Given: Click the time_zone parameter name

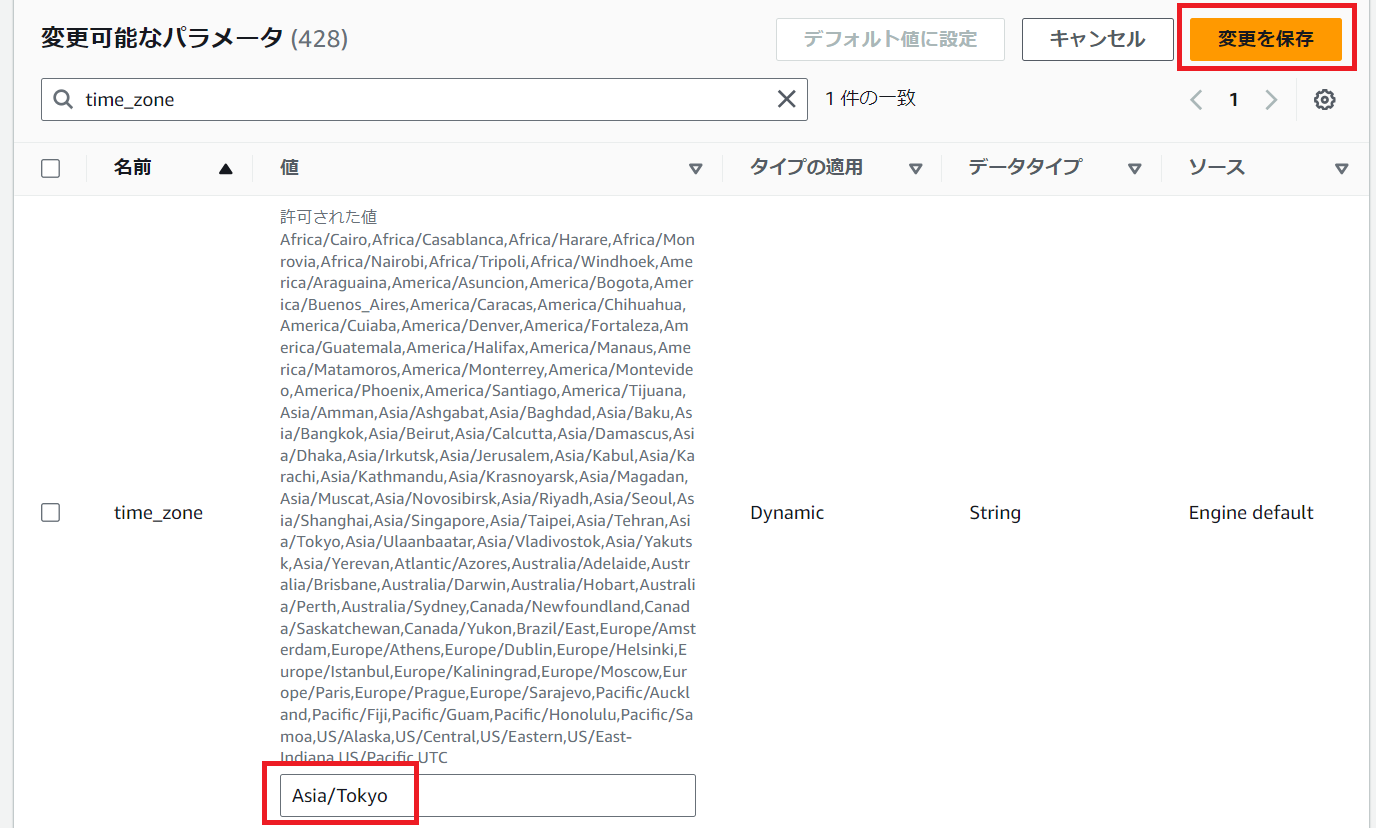Looking at the screenshot, I should [x=158, y=513].
